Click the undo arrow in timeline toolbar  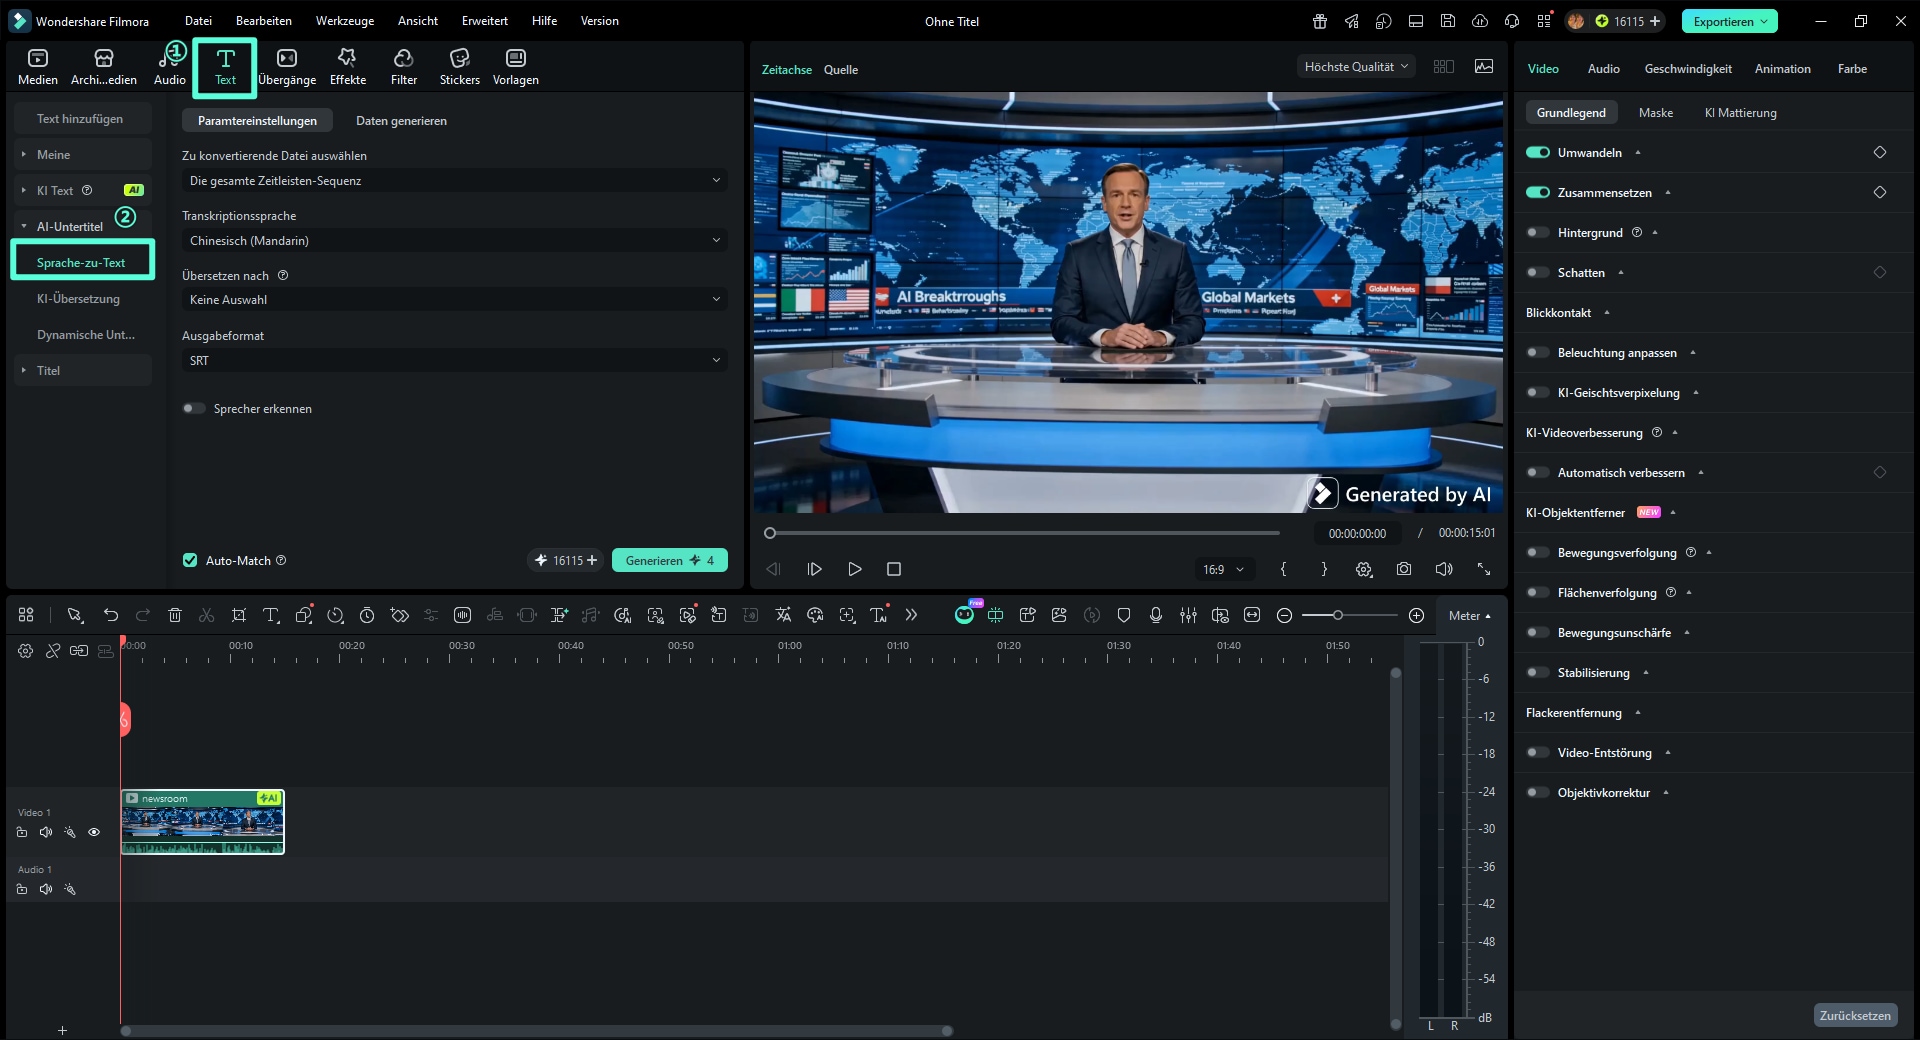[x=111, y=615]
